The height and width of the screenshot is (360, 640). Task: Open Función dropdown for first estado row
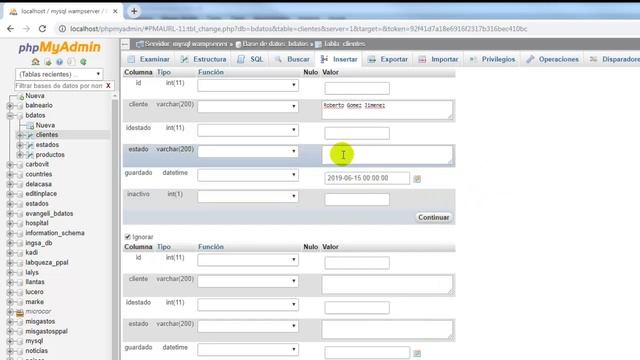[x=248, y=151]
